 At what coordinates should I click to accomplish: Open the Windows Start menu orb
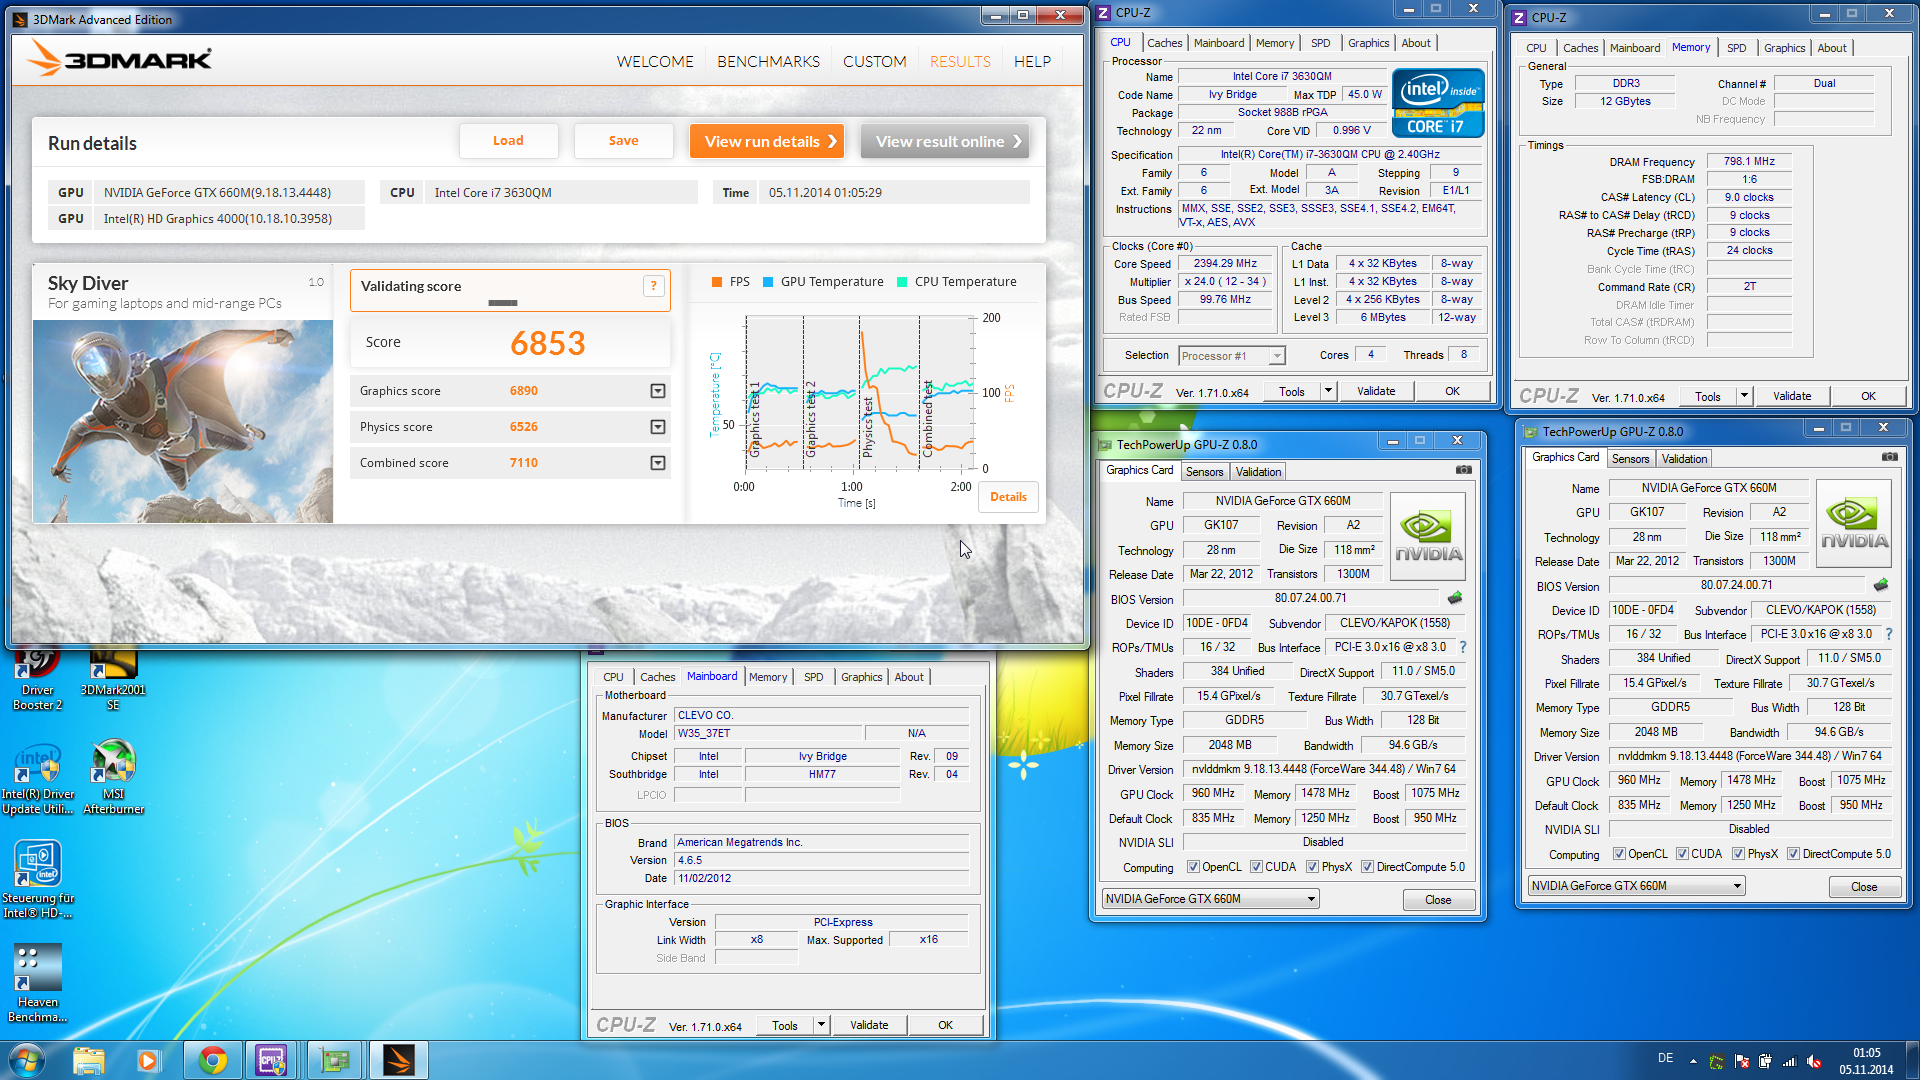26,1060
